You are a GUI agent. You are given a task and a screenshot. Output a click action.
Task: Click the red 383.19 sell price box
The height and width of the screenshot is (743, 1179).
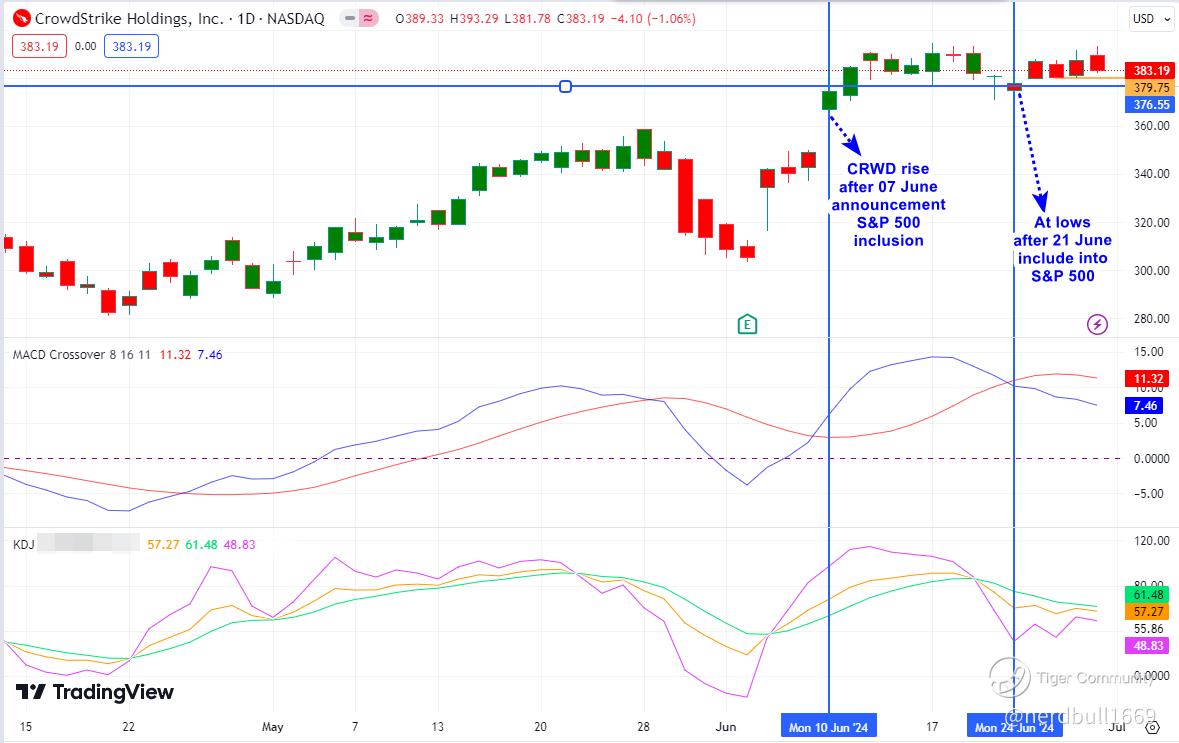pyautogui.click(x=39, y=47)
